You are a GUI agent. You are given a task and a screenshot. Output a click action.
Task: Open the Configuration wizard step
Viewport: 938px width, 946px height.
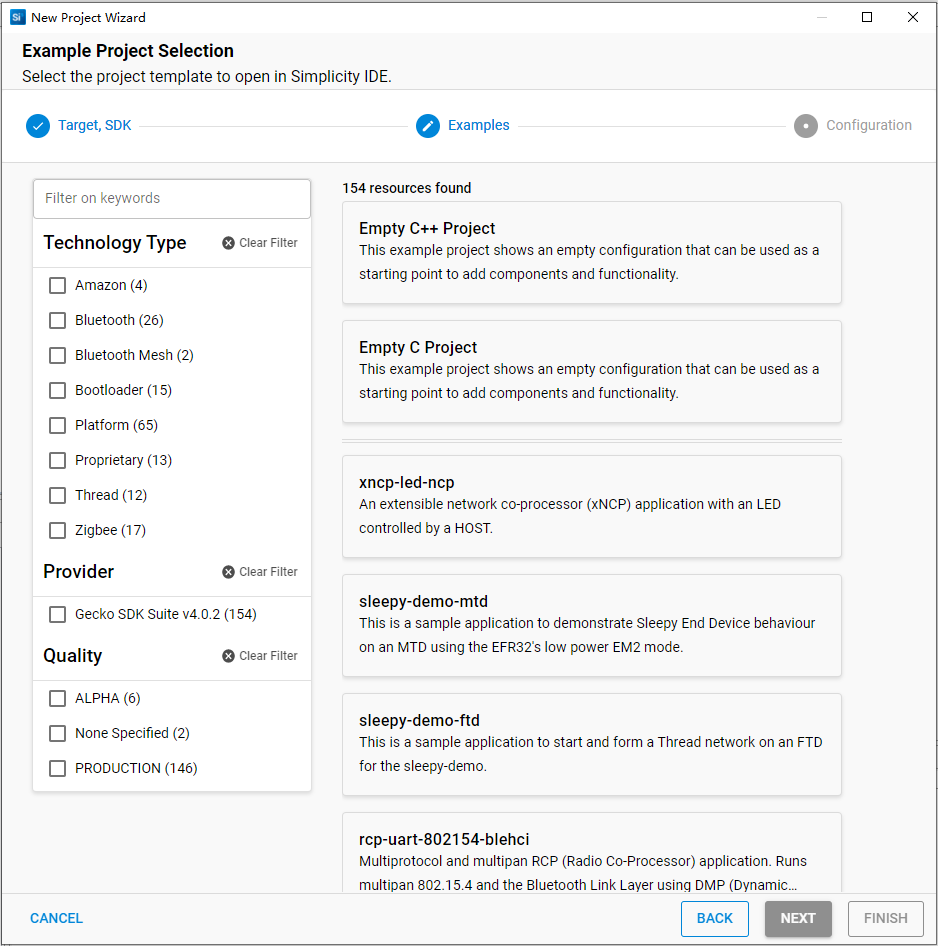(x=868, y=126)
